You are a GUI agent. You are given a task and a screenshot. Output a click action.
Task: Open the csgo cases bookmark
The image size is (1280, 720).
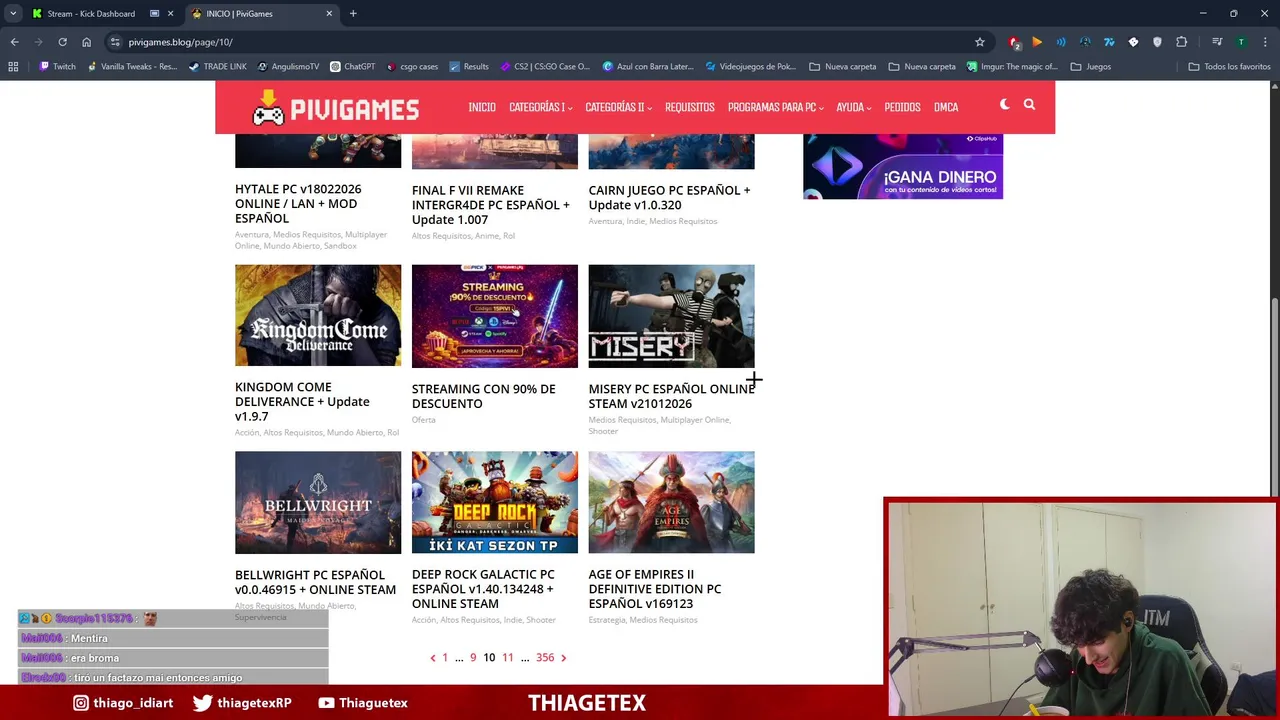click(411, 66)
